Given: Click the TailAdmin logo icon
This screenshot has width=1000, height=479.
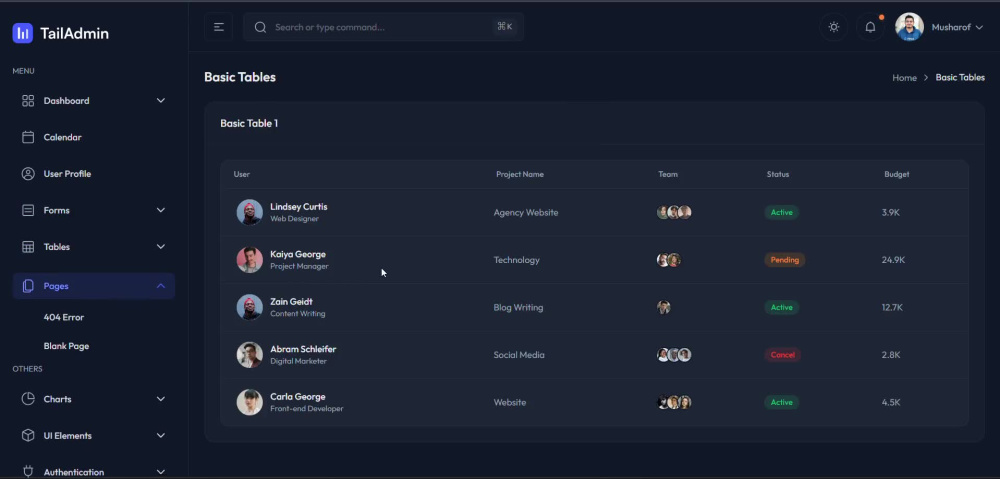Looking at the screenshot, I should pyautogui.click(x=22, y=33).
